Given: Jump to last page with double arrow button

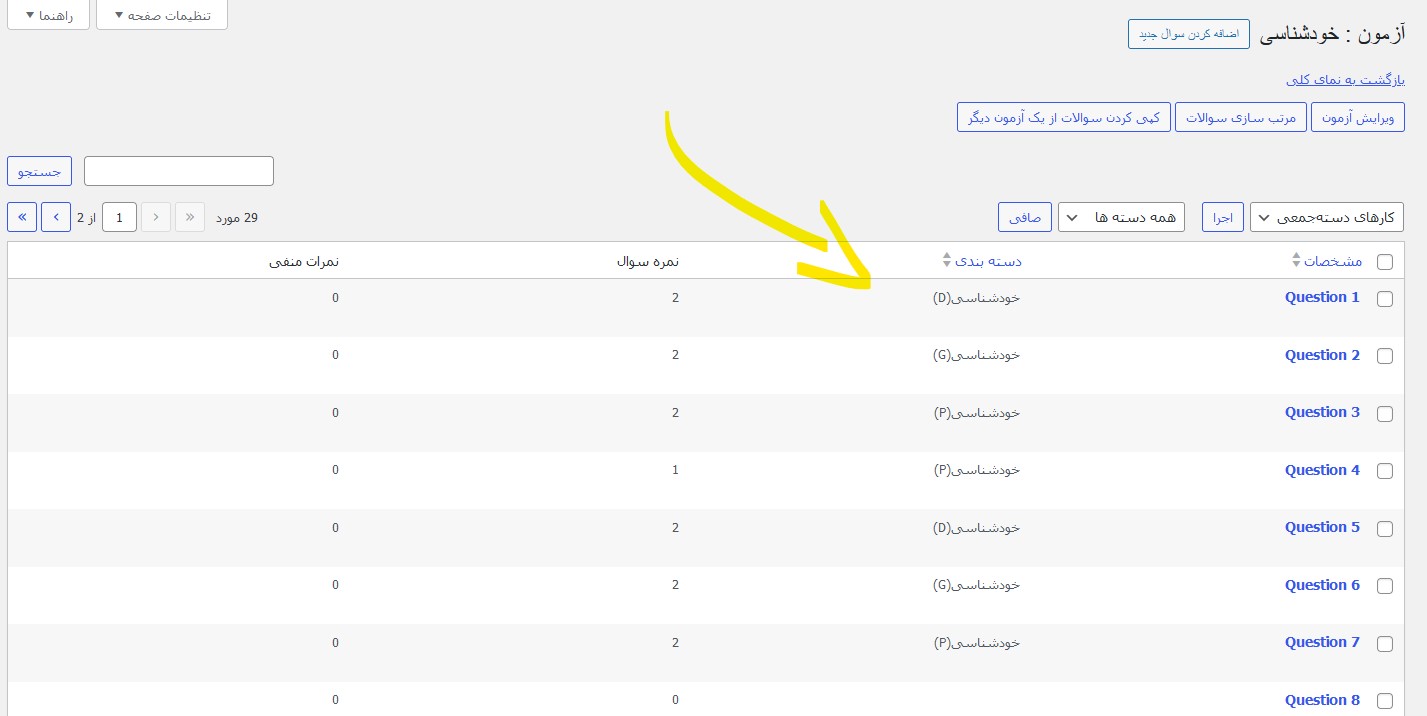Looking at the screenshot, I should [x=22, y=217].
